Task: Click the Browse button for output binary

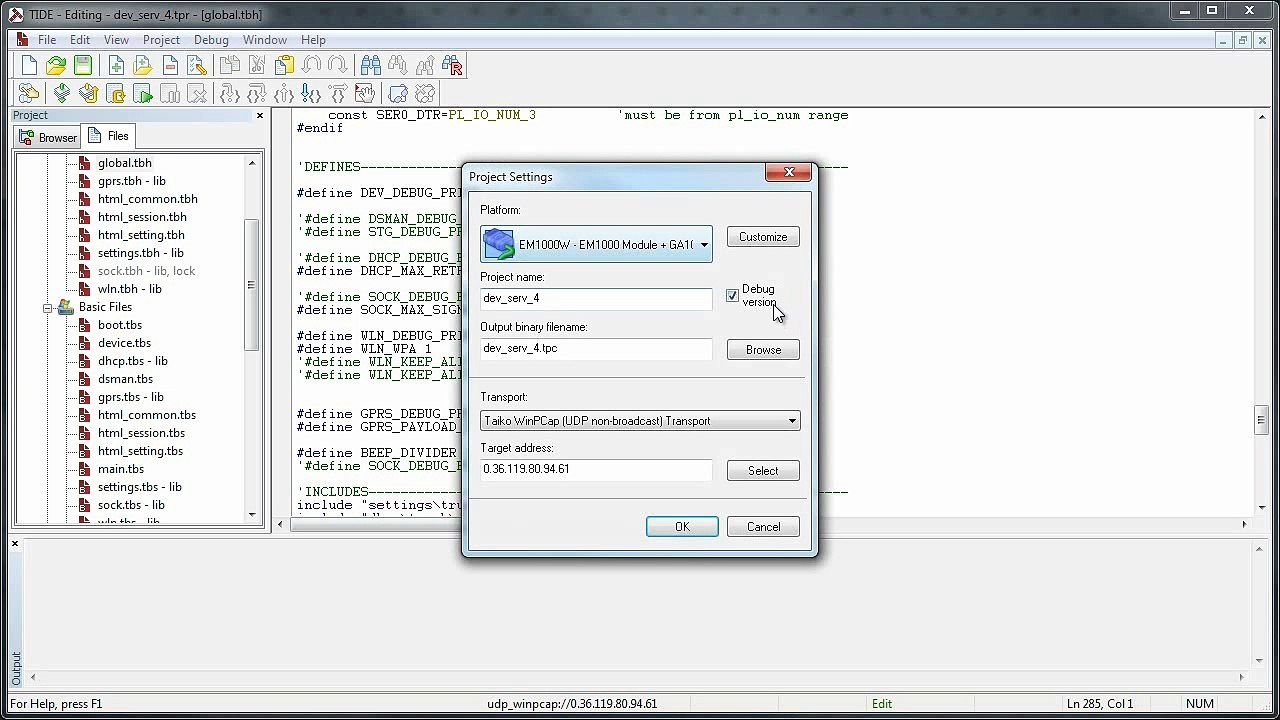Action: point(763,350)
